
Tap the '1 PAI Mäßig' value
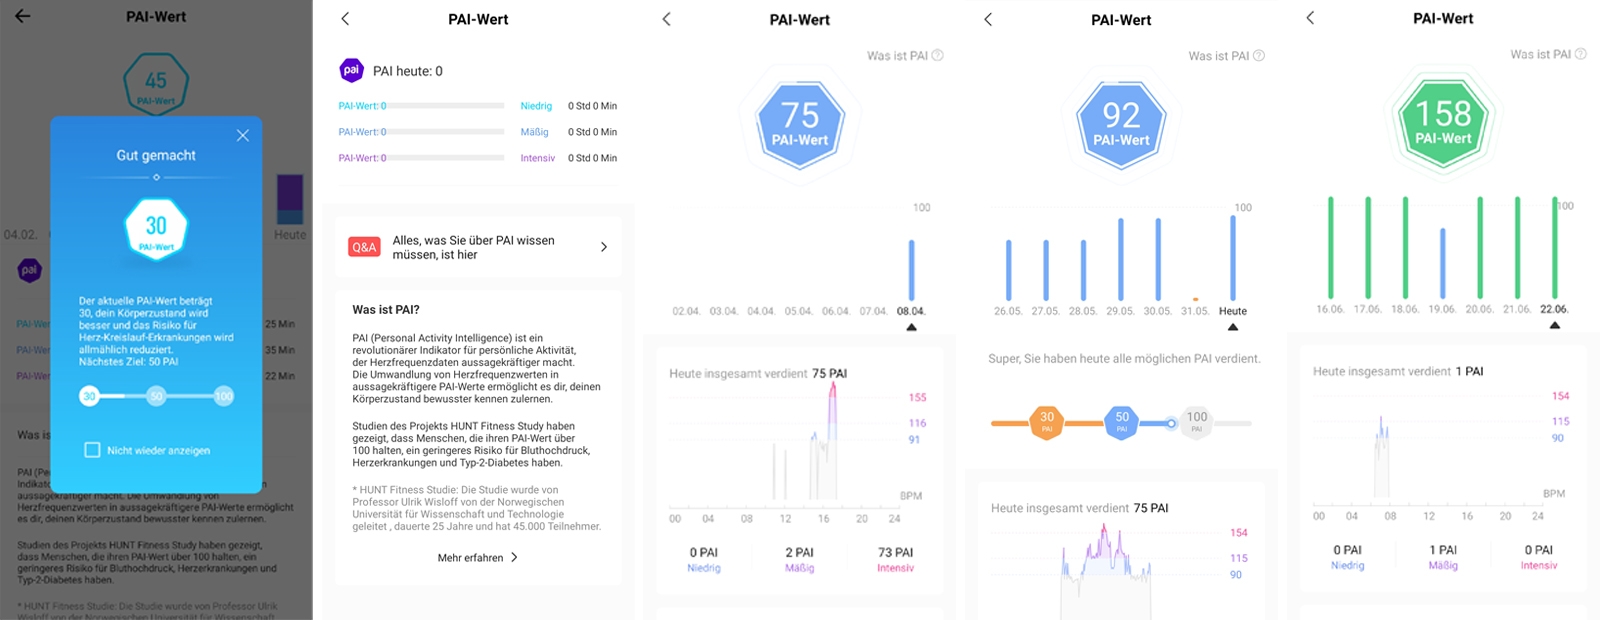tap(1443, 557)
